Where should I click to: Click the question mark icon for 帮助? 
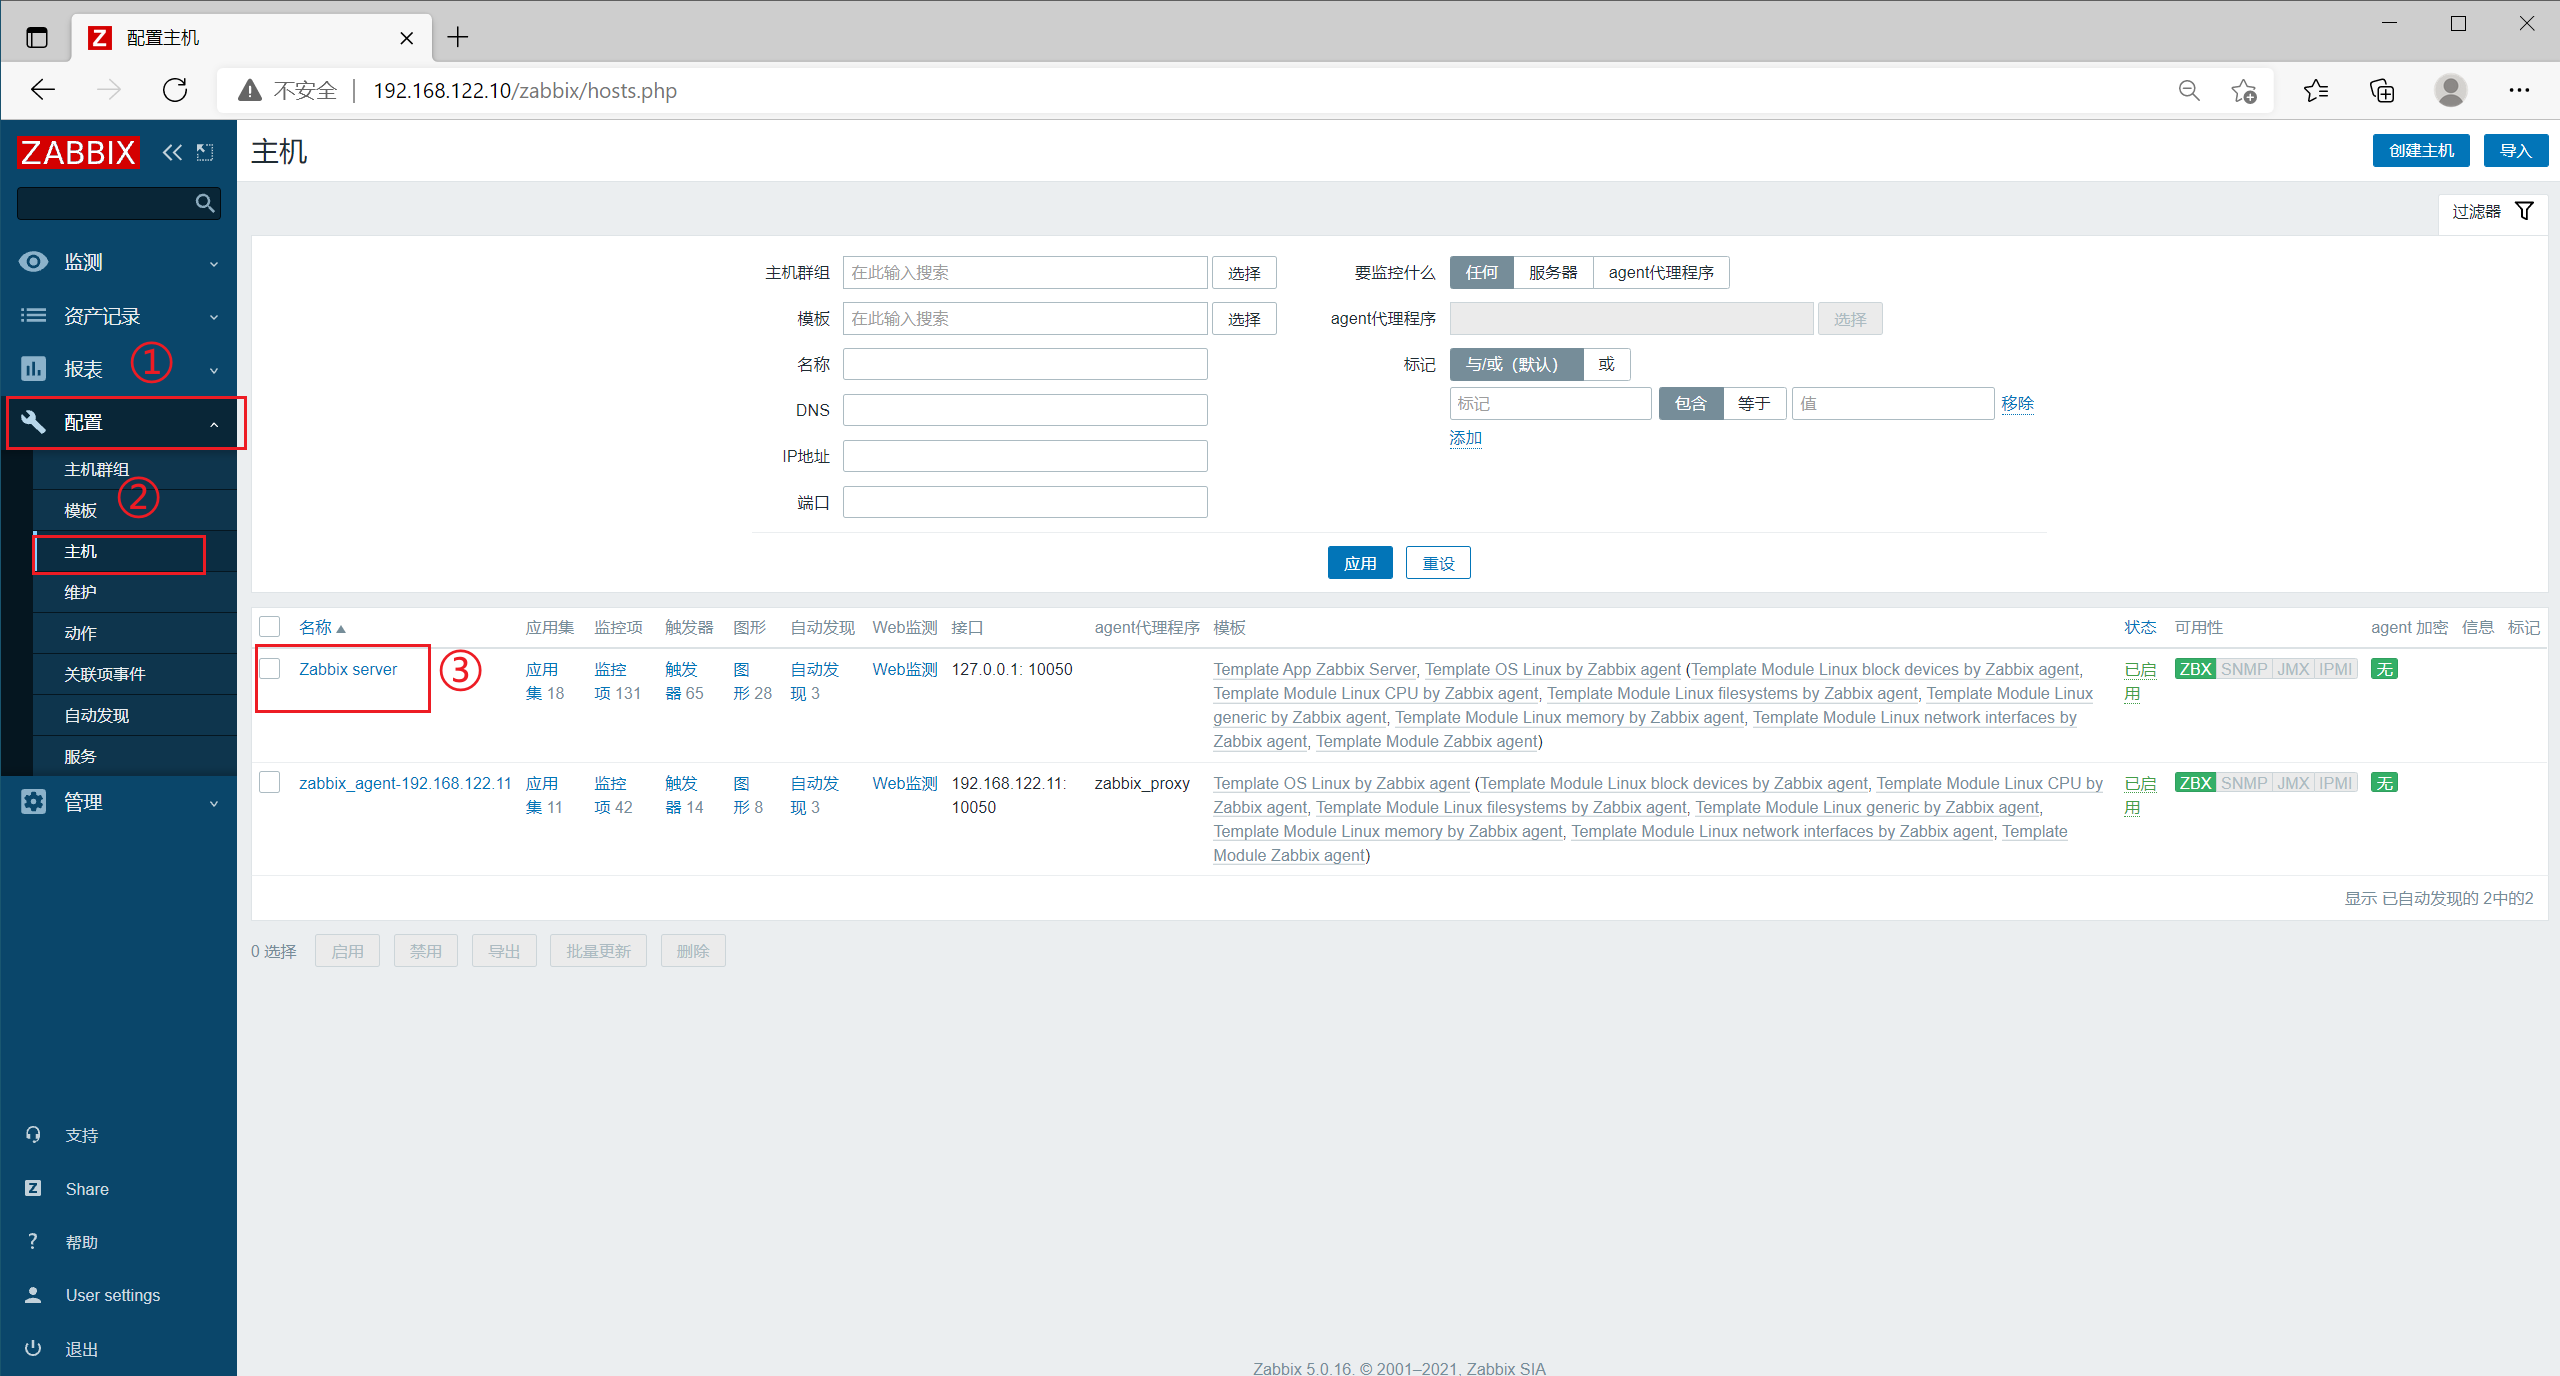(x=33, y=1241)
